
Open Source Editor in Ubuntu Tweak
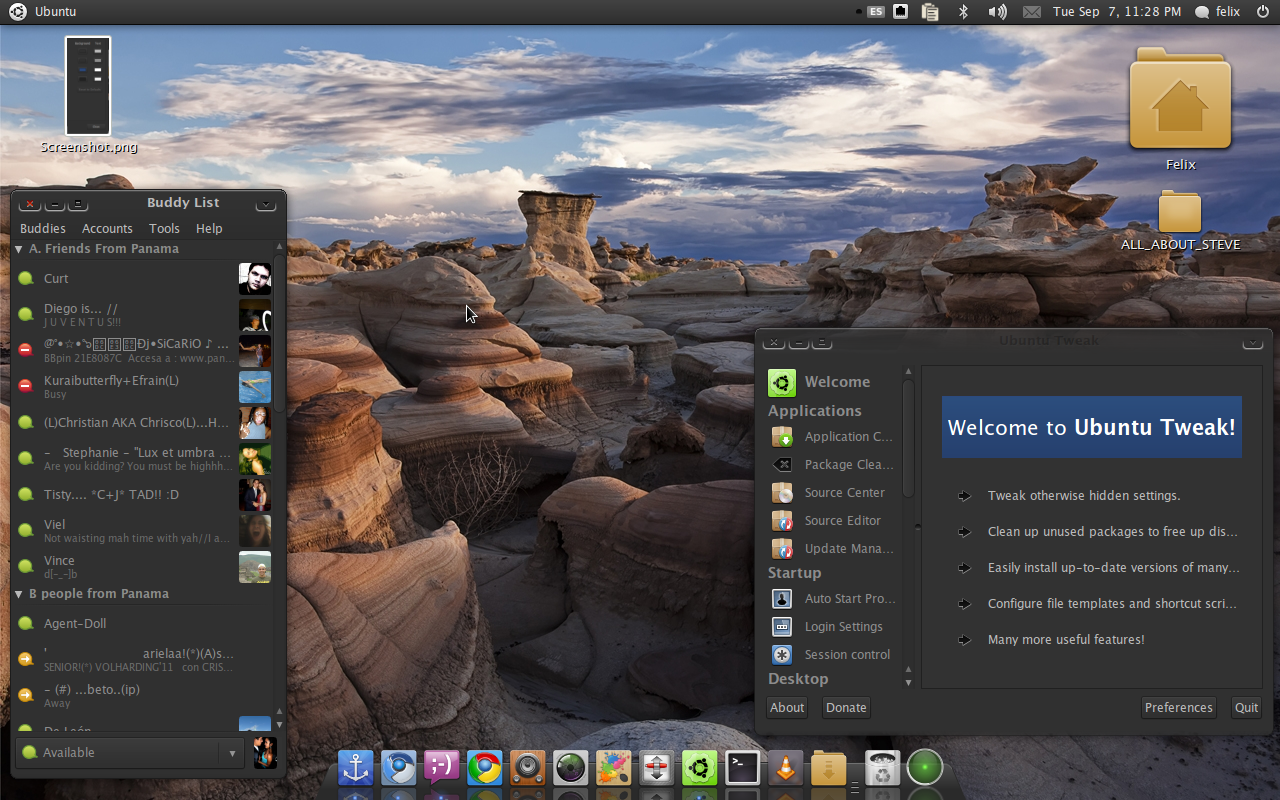click(x=833, y=521)
